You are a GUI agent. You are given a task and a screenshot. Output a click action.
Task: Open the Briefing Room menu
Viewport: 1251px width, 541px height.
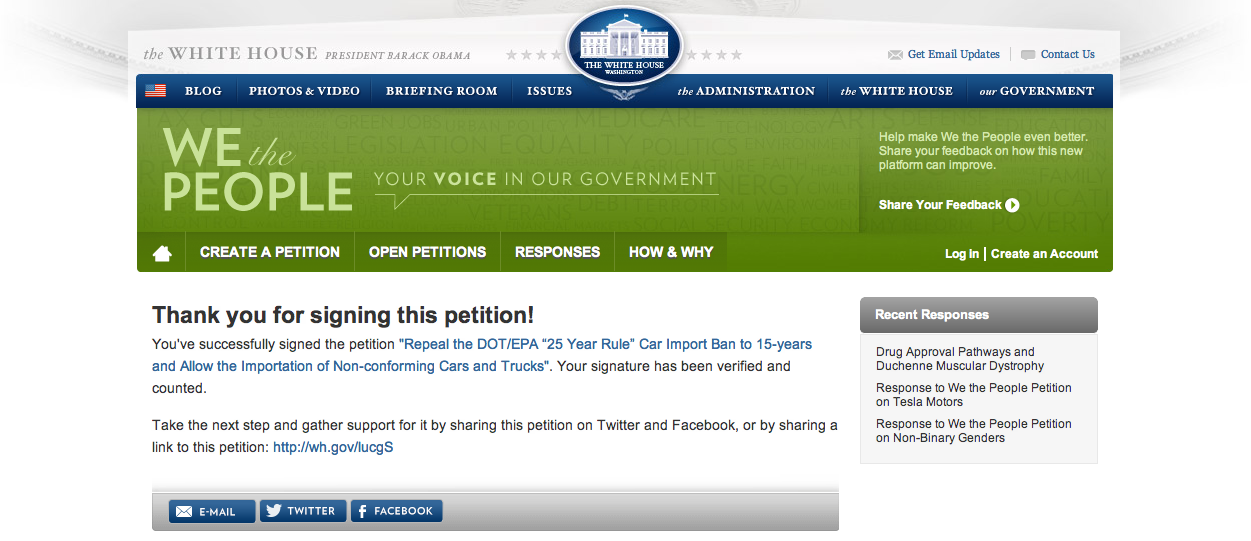[441, 91]
